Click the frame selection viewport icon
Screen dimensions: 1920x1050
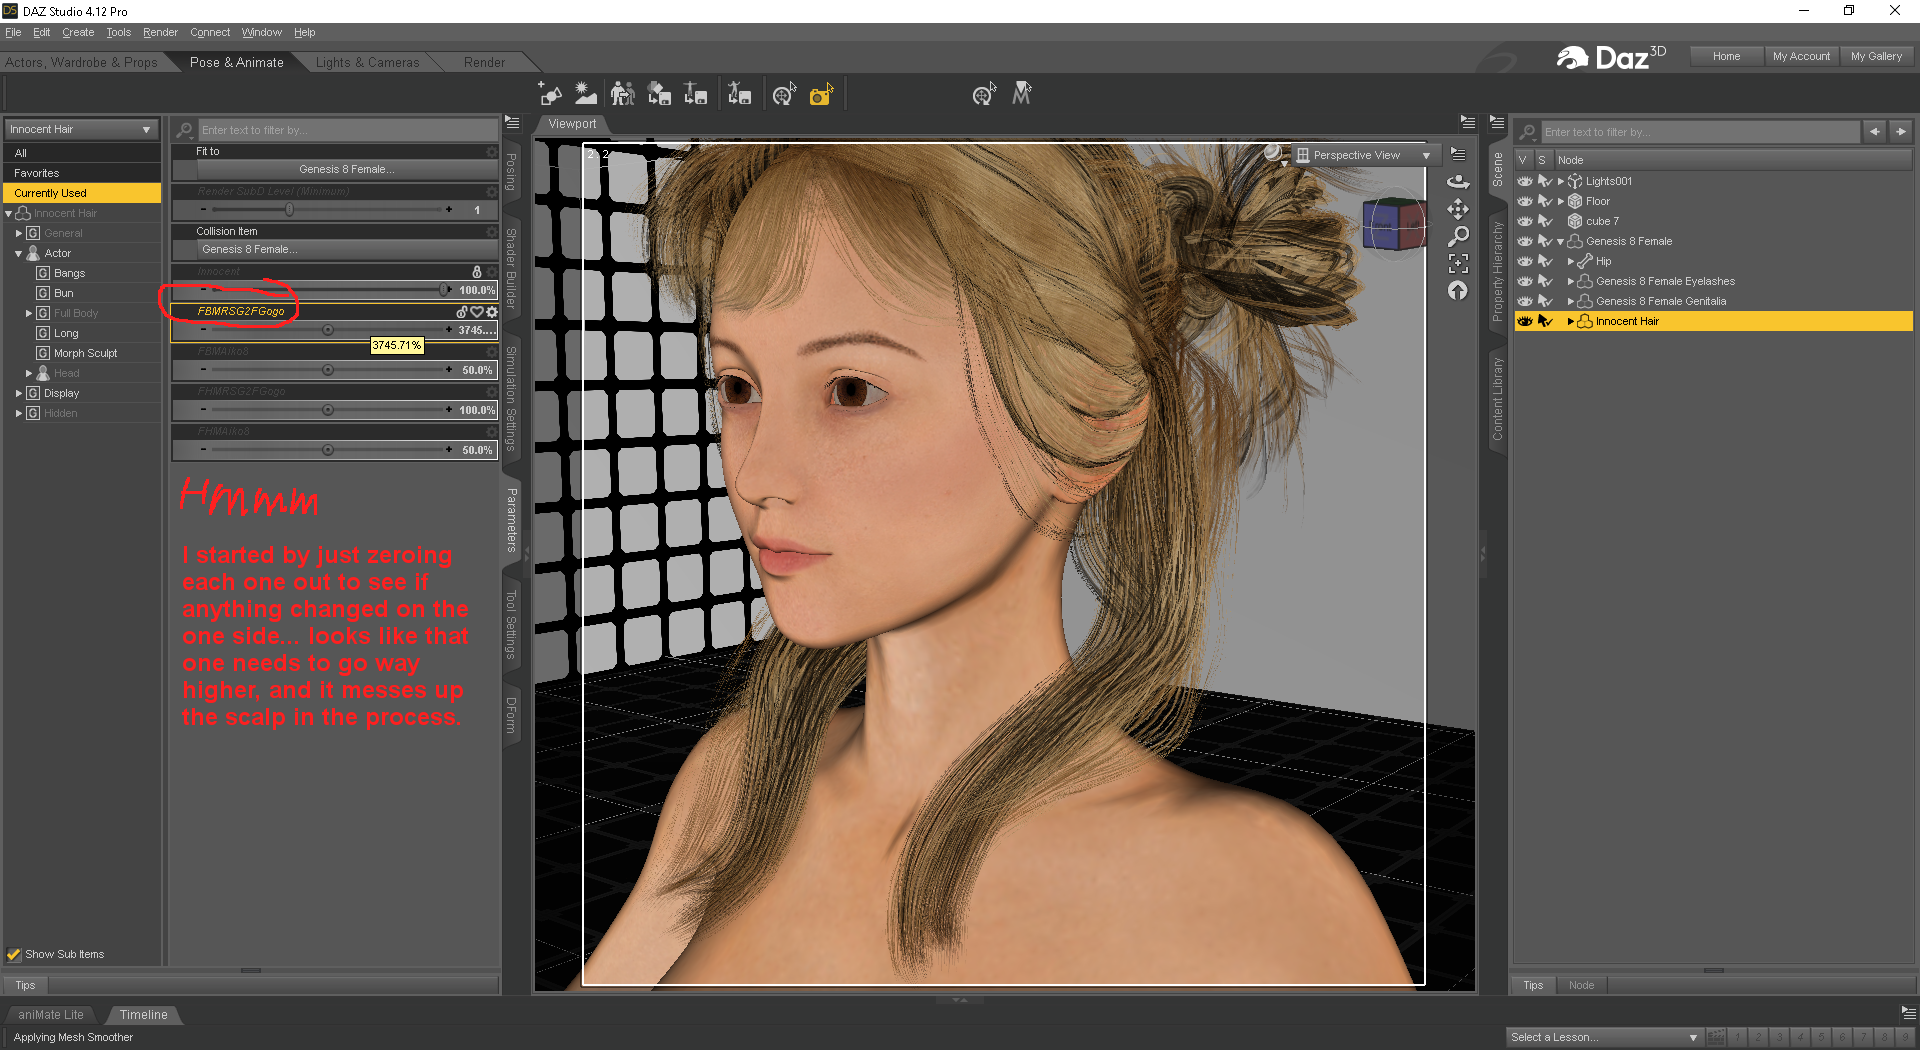coord(1458,263)
